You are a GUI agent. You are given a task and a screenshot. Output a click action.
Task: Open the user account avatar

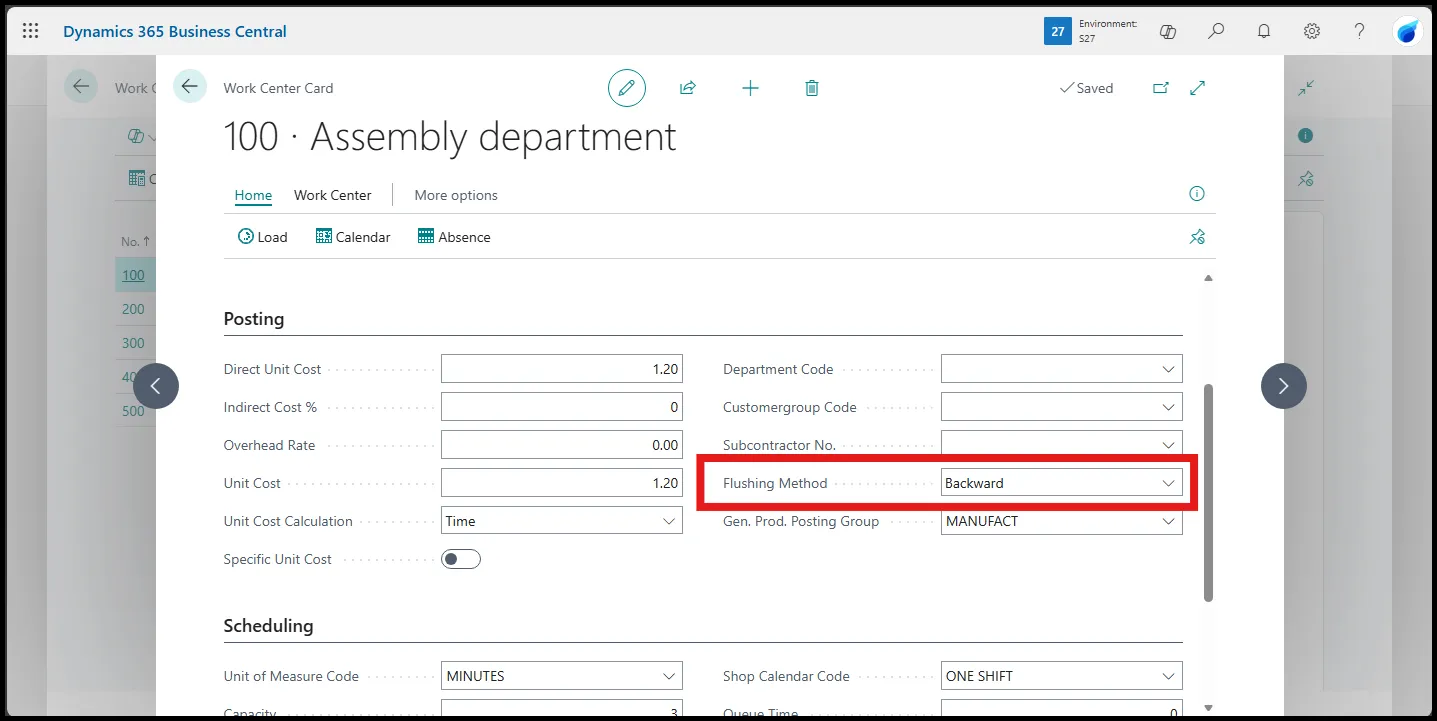point(1408,31)
